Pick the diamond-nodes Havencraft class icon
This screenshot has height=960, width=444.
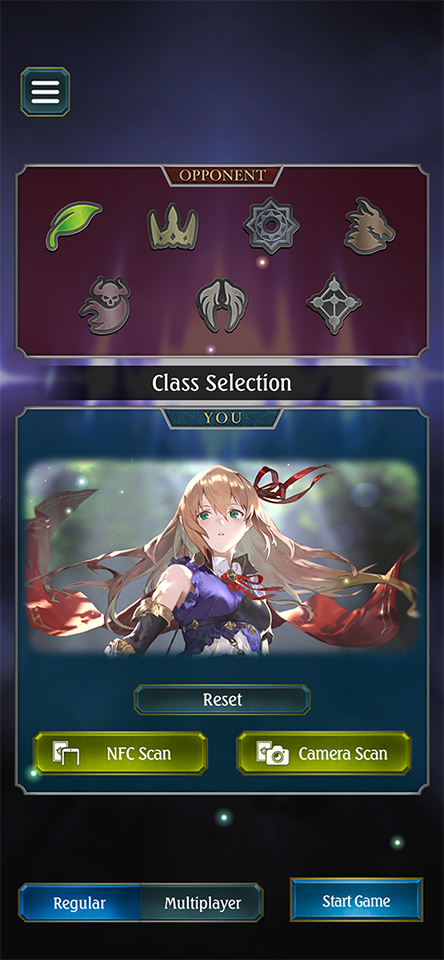[334, 304]
